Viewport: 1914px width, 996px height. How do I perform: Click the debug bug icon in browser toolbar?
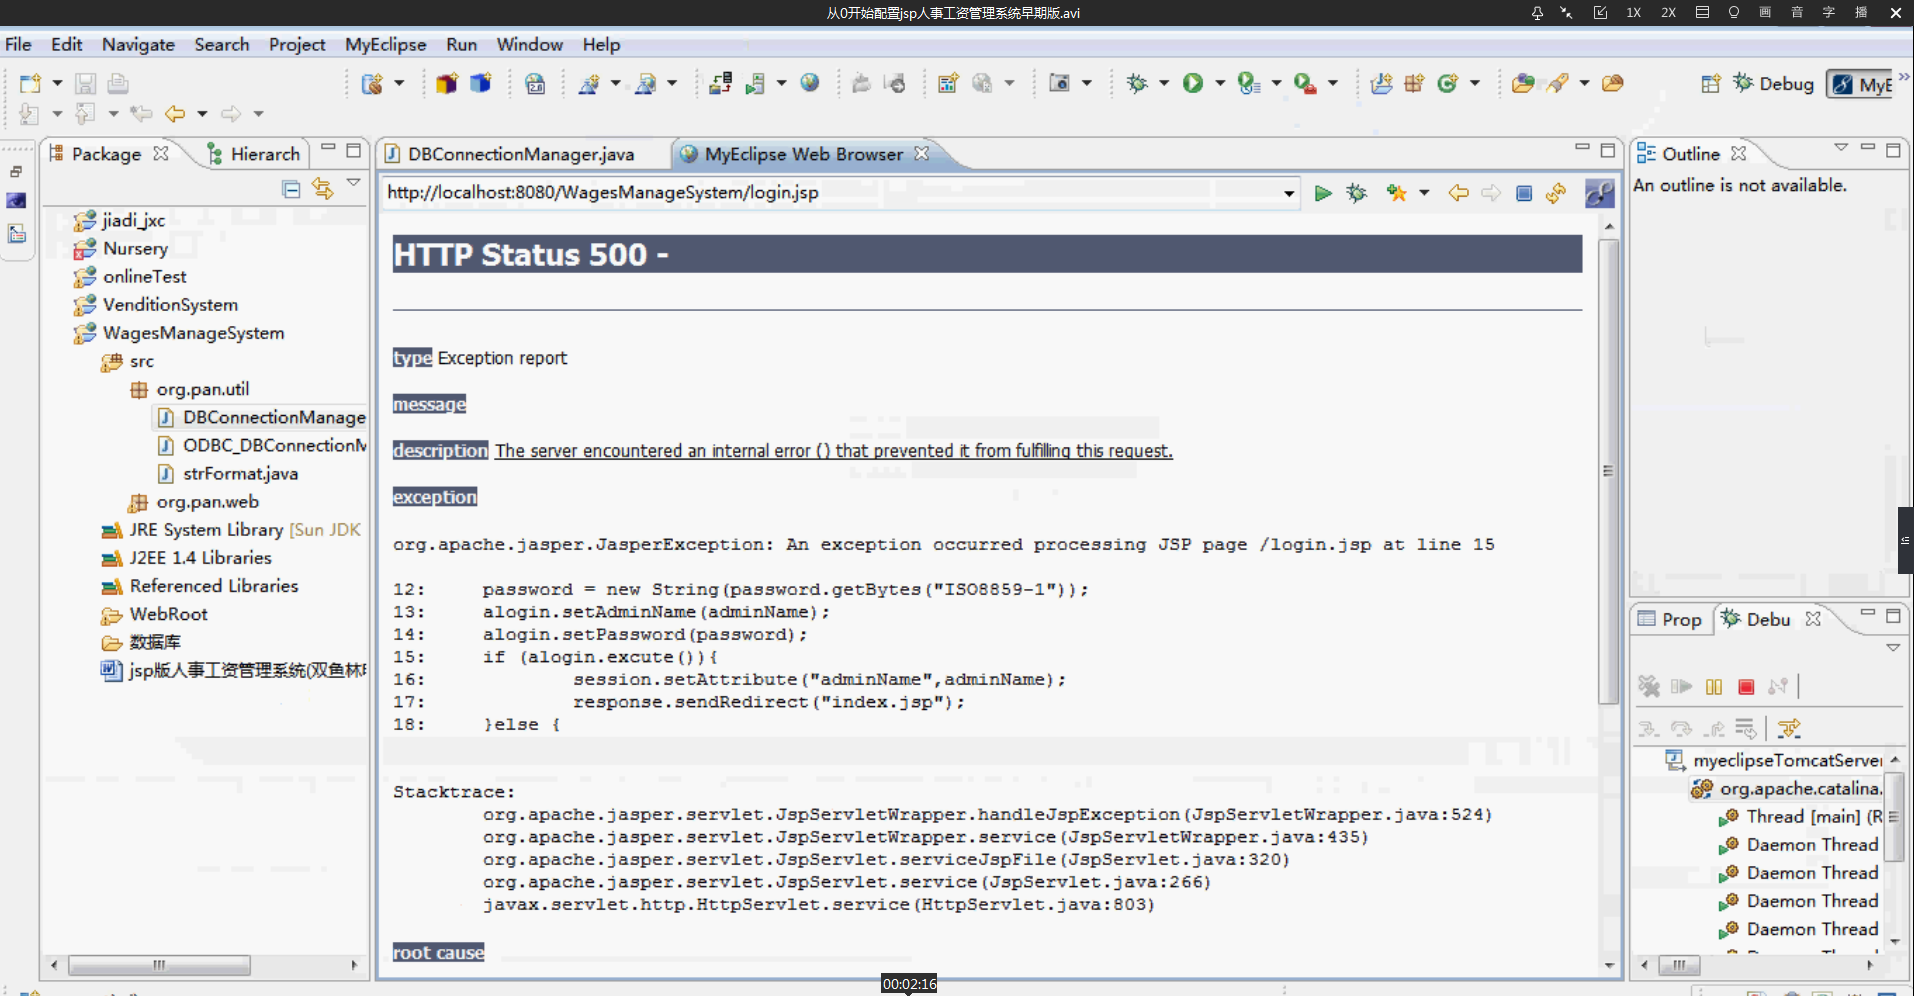pyautogui.click(x=1357, y=193)
